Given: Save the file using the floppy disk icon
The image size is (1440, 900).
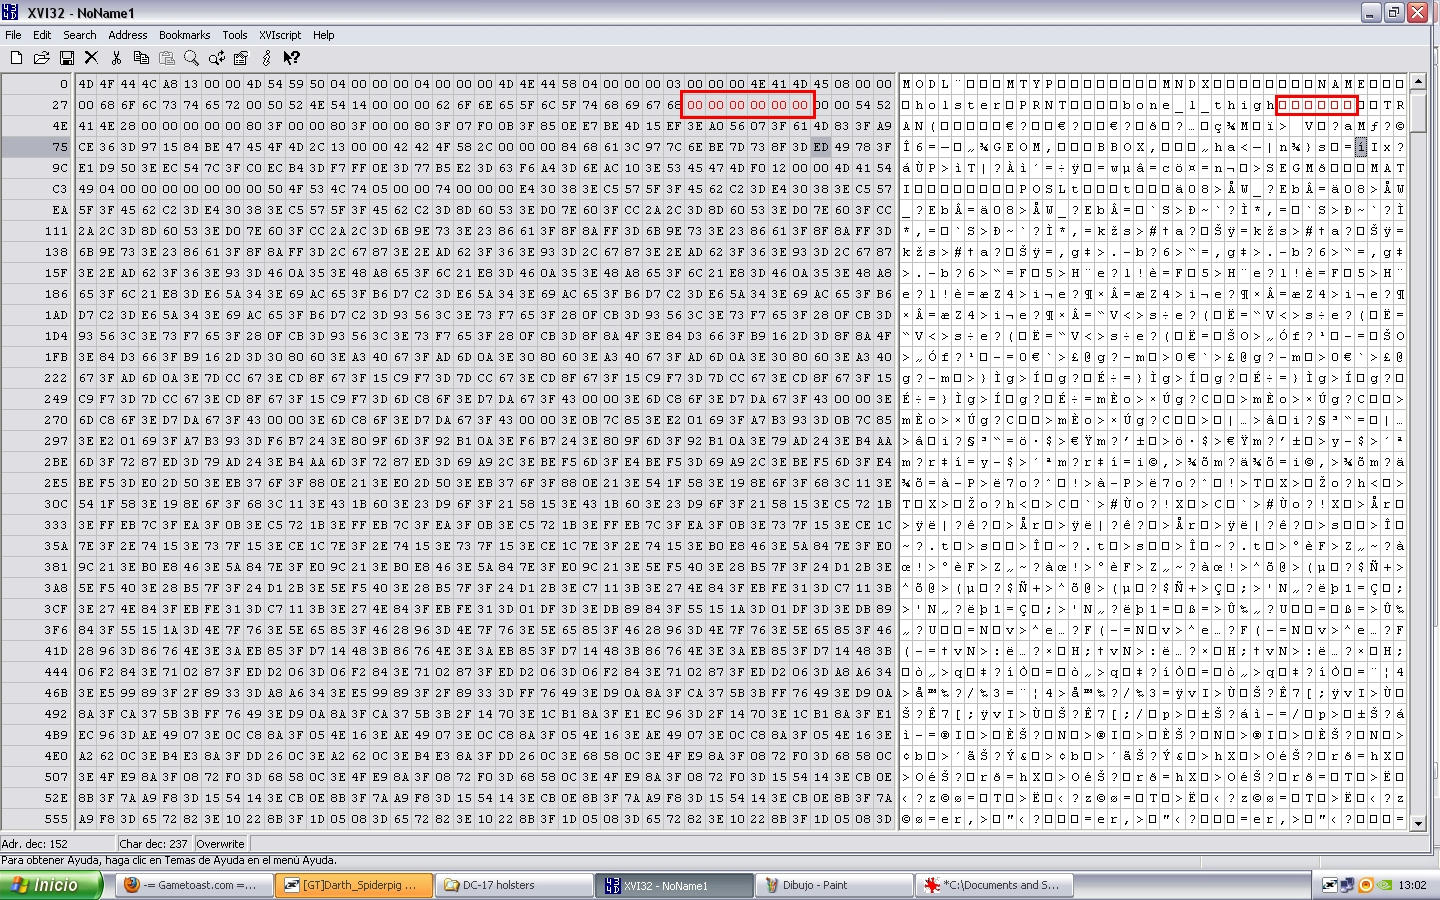Looking at the screenshot, I should coord(66,58).
